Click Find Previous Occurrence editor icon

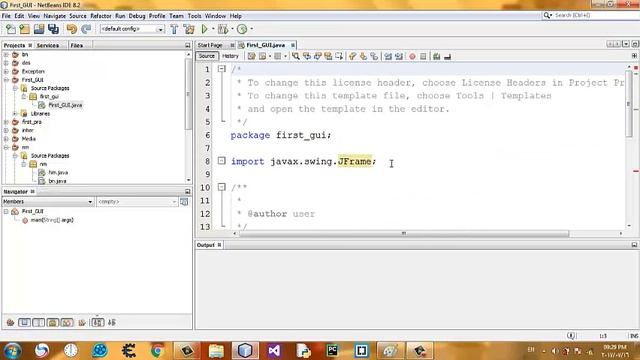[307, 56]
